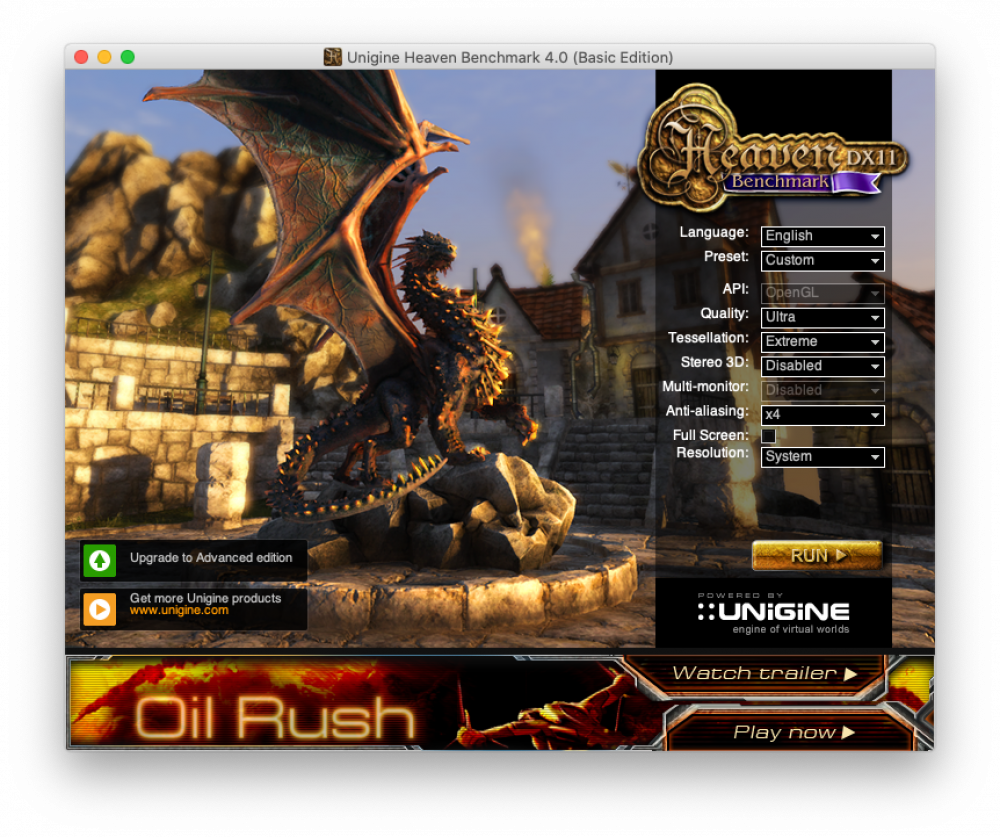Open the Stereo 3D dropdown
Viewport: 1000px width, 837px height.
(823, 366)
